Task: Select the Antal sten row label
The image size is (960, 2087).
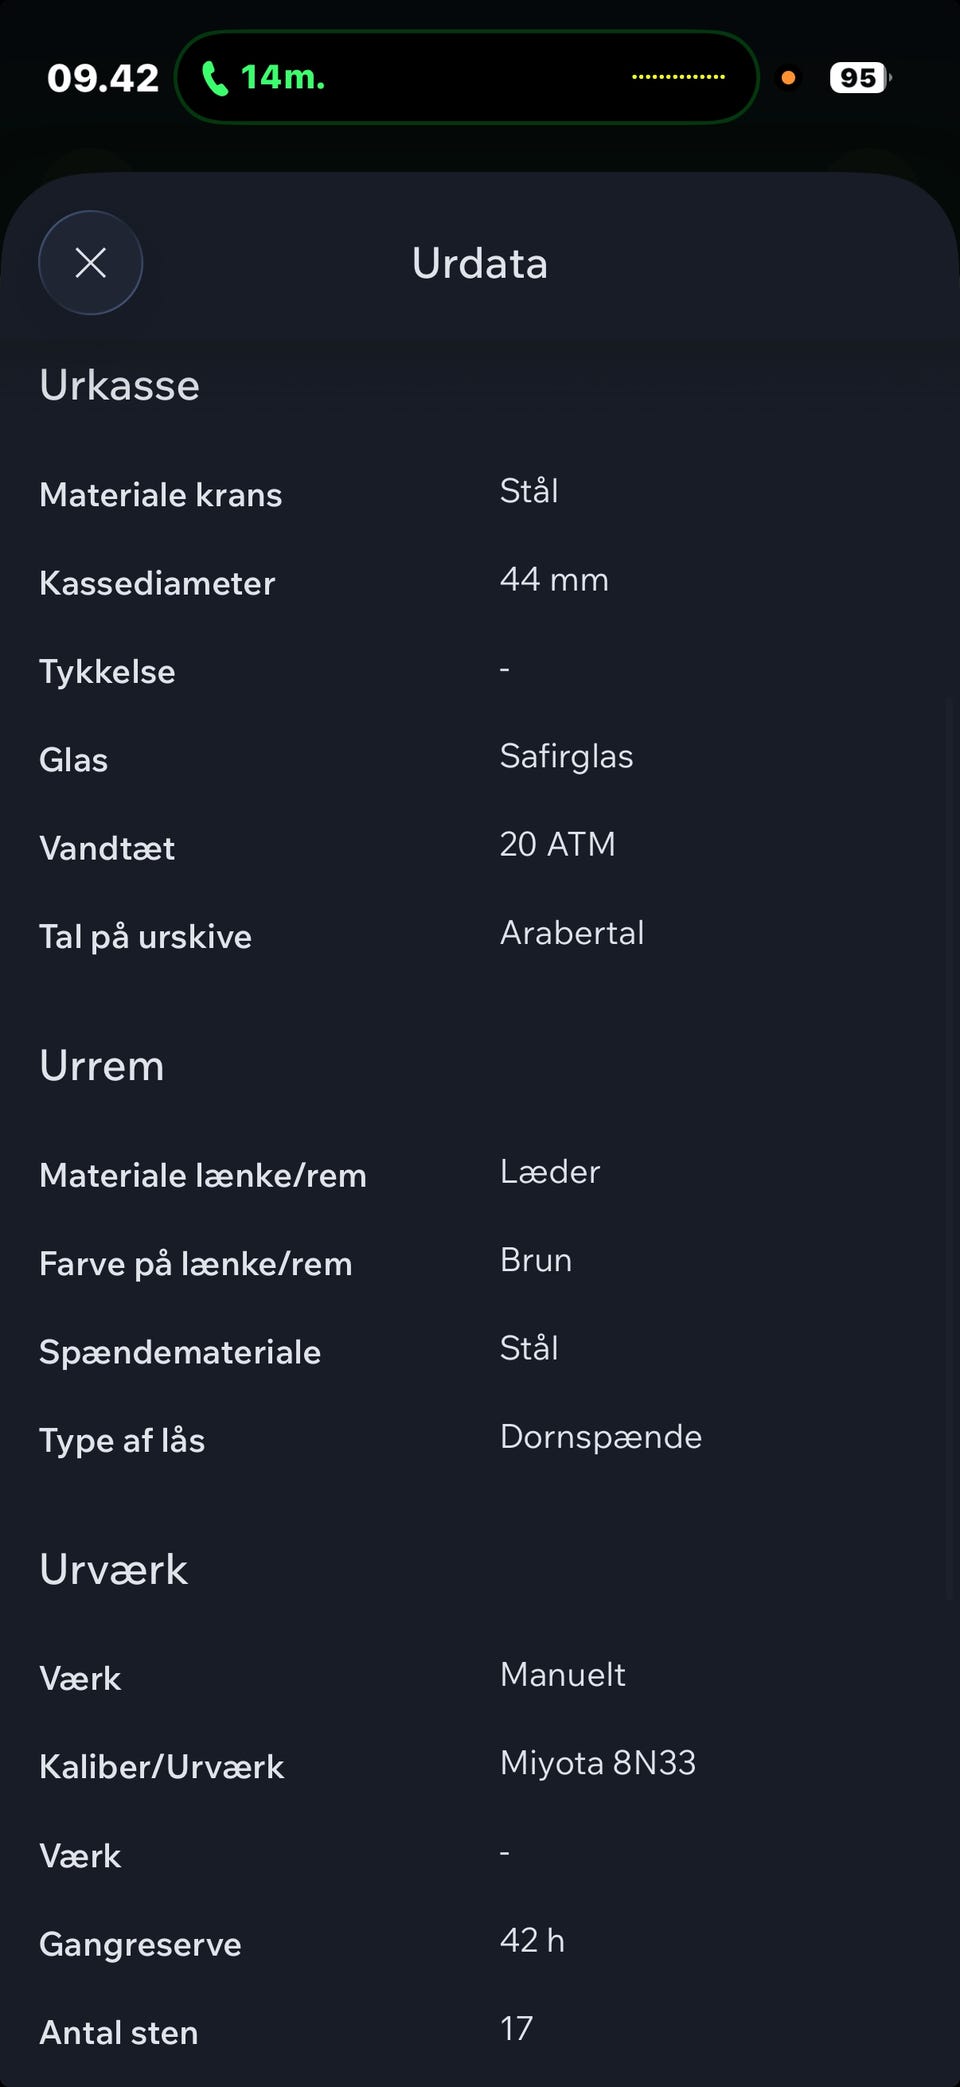Action: coord(119,2032)
